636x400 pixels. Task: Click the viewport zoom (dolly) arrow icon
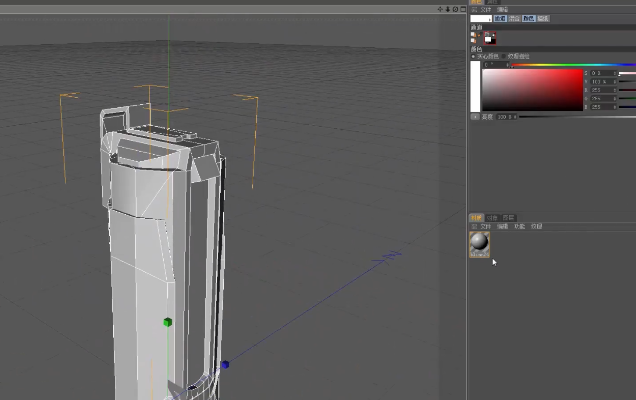pos(447,9)
